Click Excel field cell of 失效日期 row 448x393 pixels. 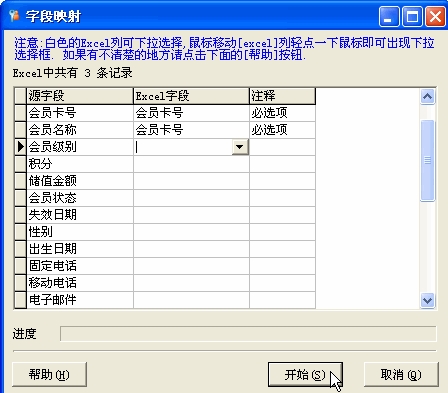pyautogui.click(x=191, y=215)
